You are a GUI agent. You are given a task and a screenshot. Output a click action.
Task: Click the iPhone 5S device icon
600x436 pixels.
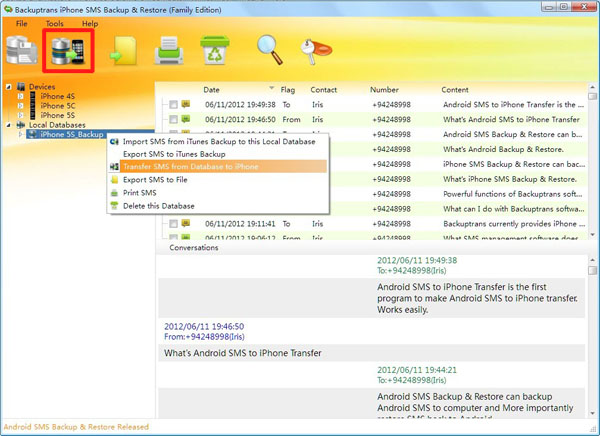click(x=33, y=115)
